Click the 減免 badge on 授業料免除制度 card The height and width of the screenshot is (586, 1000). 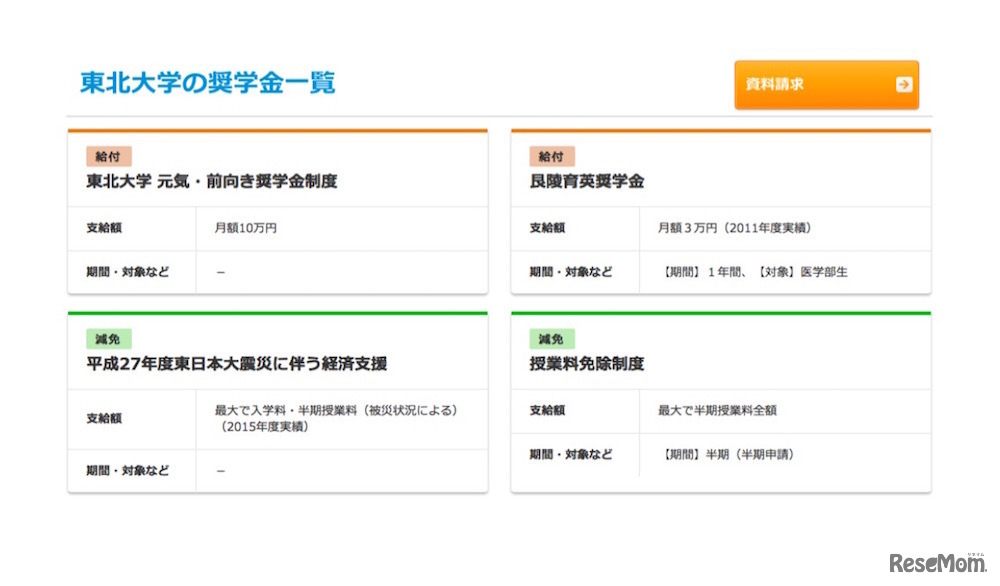pyautogui.click(x=553, y=339)
